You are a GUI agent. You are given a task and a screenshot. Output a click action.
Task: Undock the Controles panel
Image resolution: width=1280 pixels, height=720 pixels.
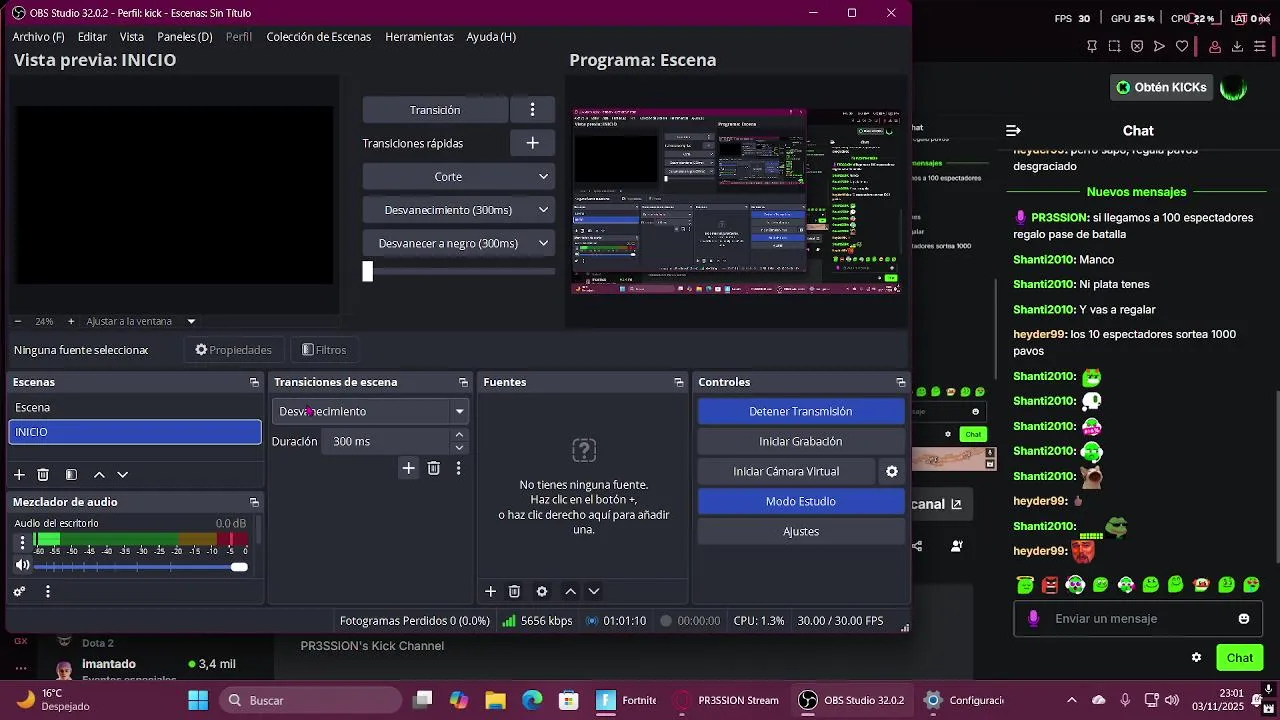point(901,382)
